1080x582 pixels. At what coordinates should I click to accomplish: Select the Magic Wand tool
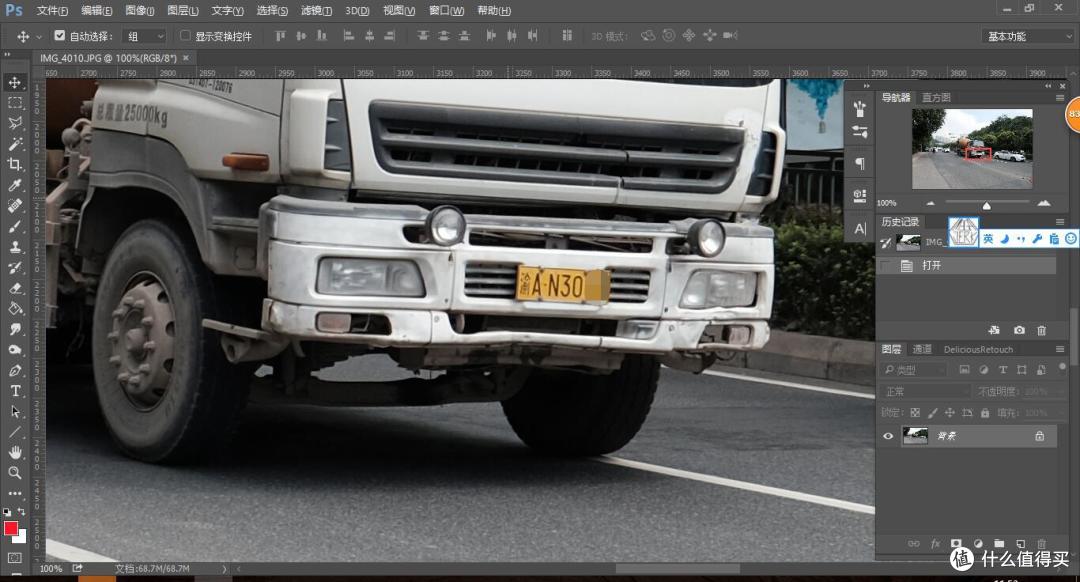coord(15,144)
